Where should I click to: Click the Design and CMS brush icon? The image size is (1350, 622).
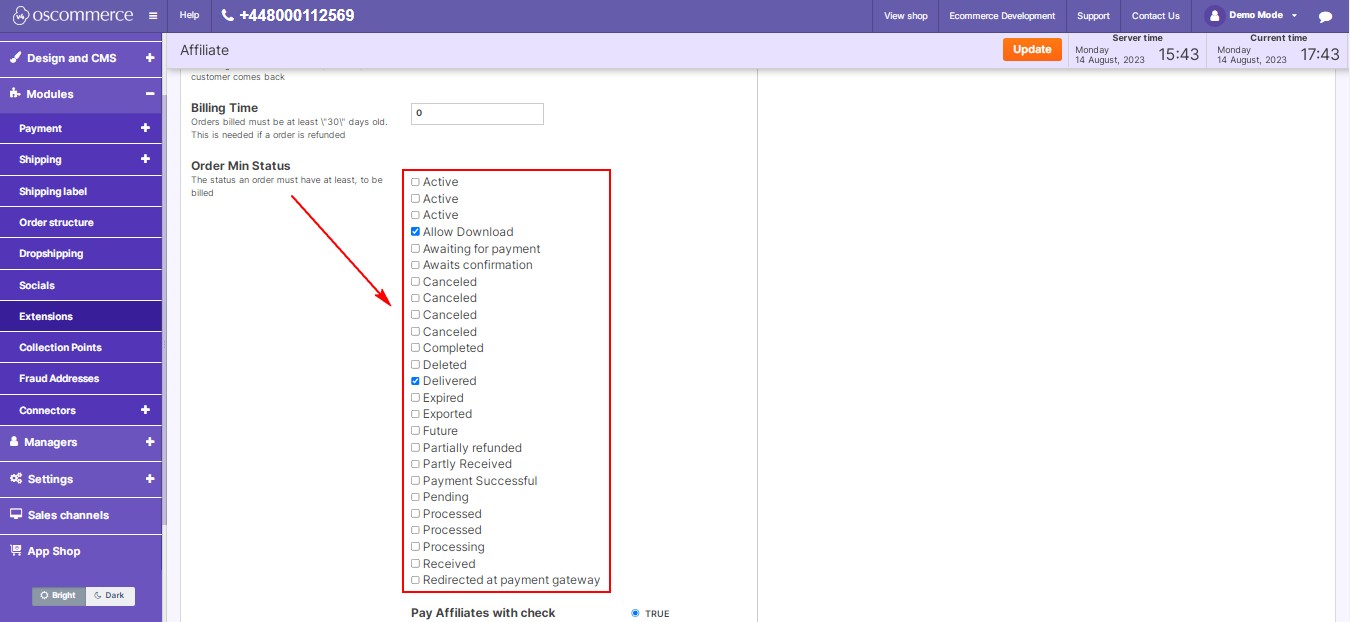15,58
